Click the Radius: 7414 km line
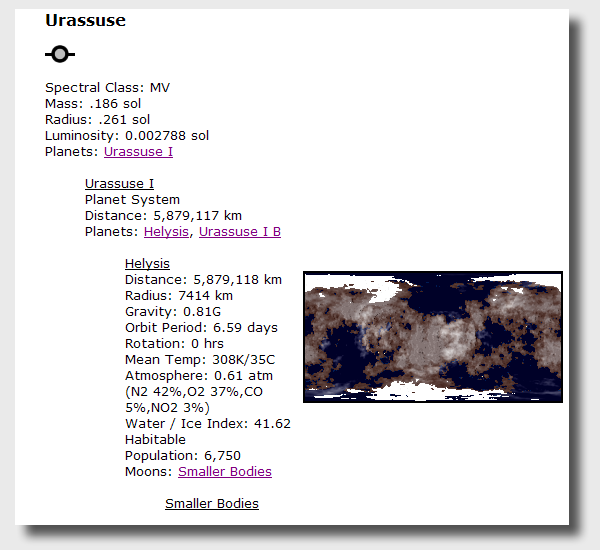Viewport: 600px width, 550px height. [x=179, y=296]
